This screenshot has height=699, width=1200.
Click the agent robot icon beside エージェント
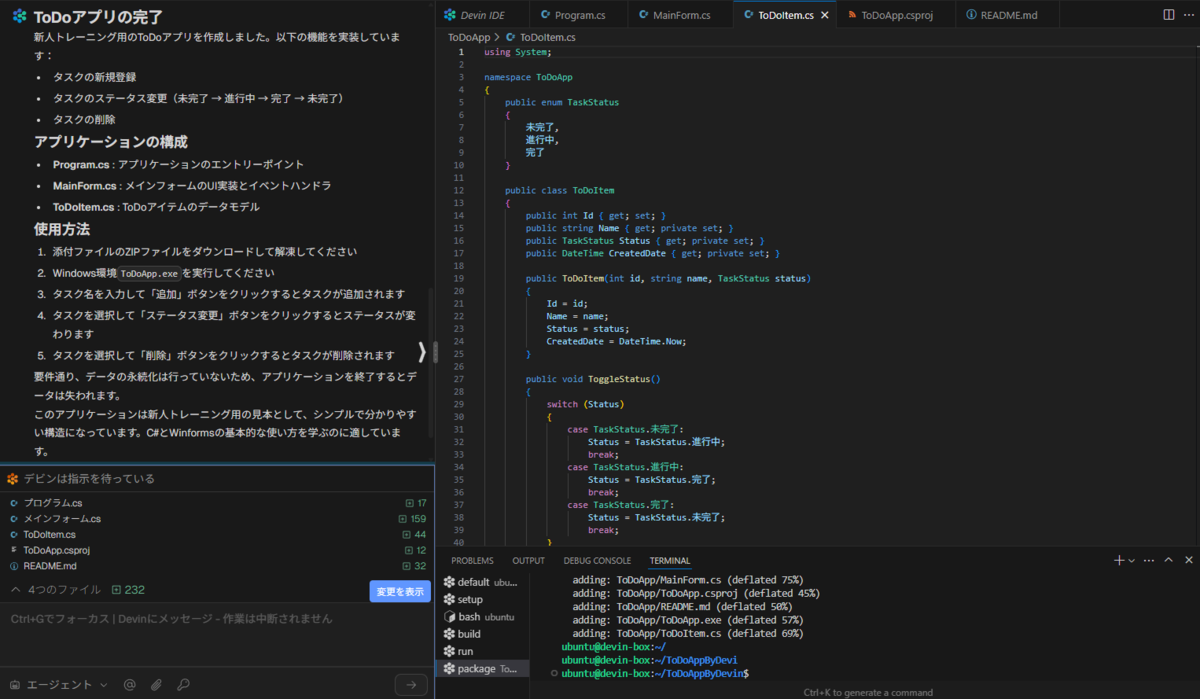[x=15, y=685]
